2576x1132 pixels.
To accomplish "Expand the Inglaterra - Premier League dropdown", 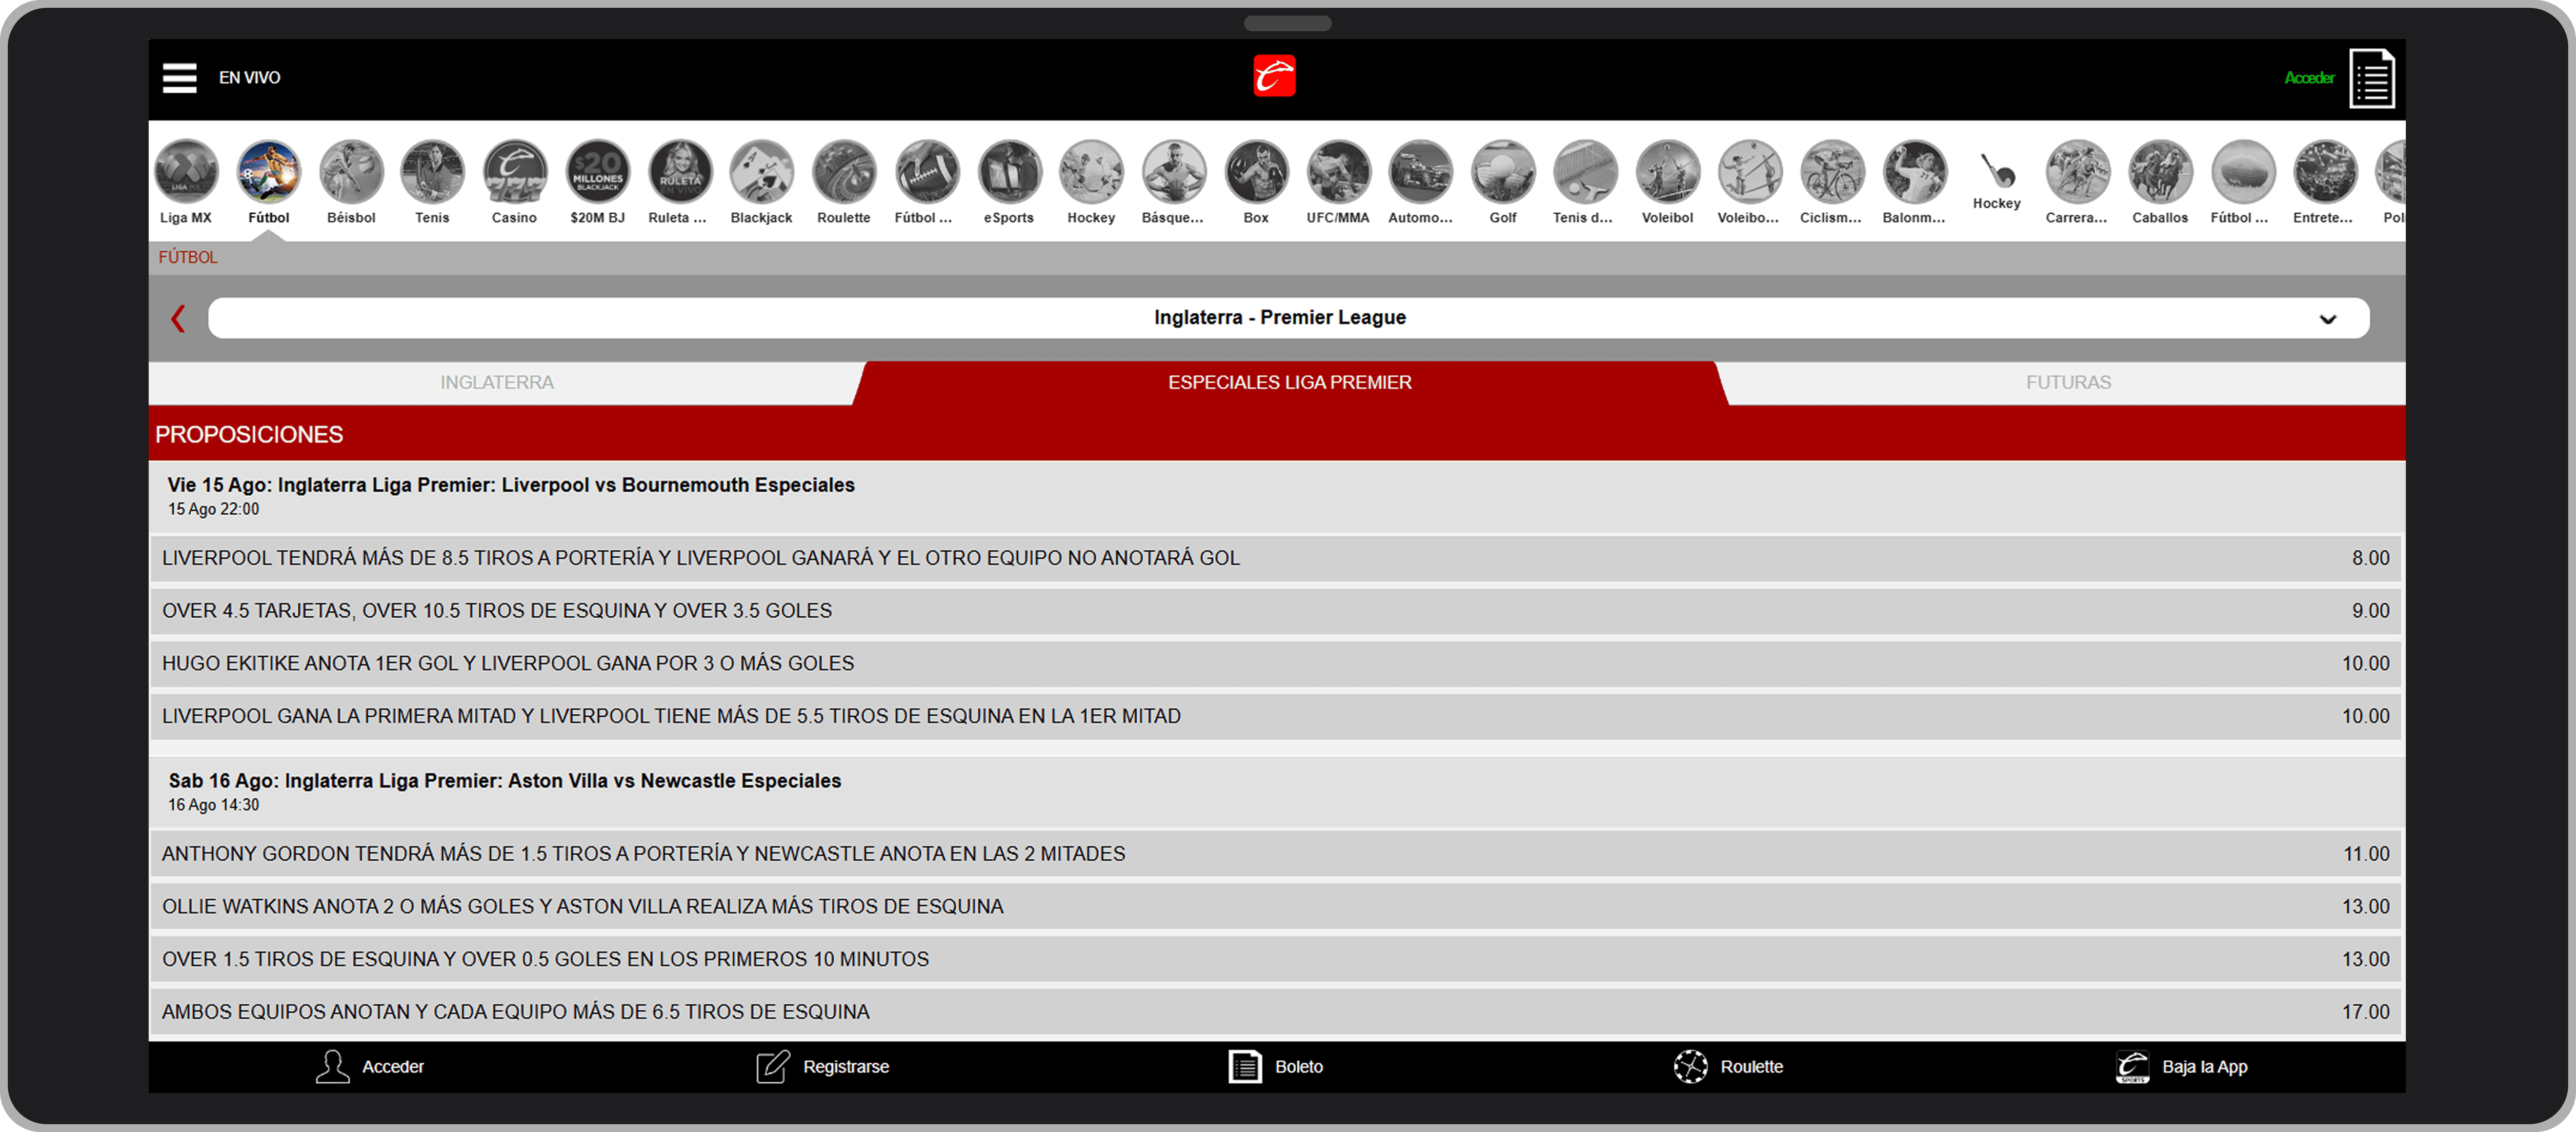I will (x=1288, y=318).
